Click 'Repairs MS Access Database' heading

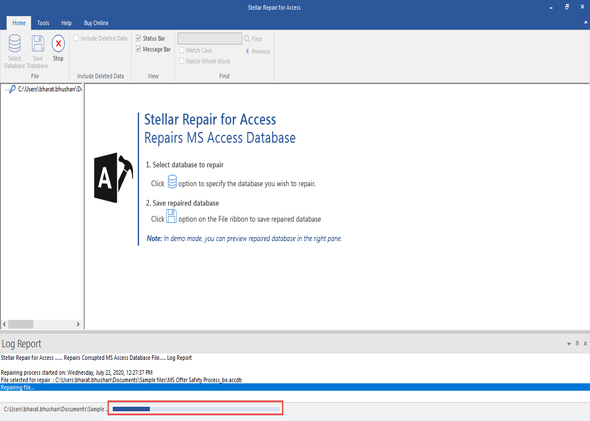pos(220,138)
